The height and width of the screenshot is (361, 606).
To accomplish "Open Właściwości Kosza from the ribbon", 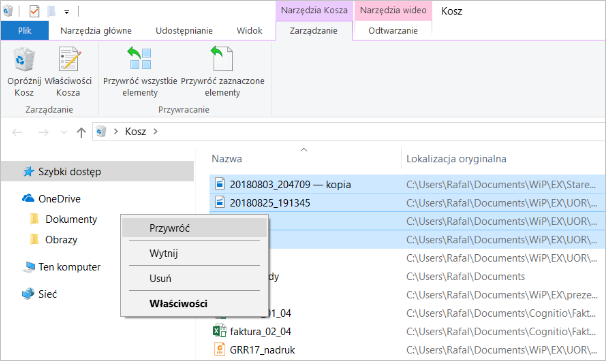I will pos(68,72).
